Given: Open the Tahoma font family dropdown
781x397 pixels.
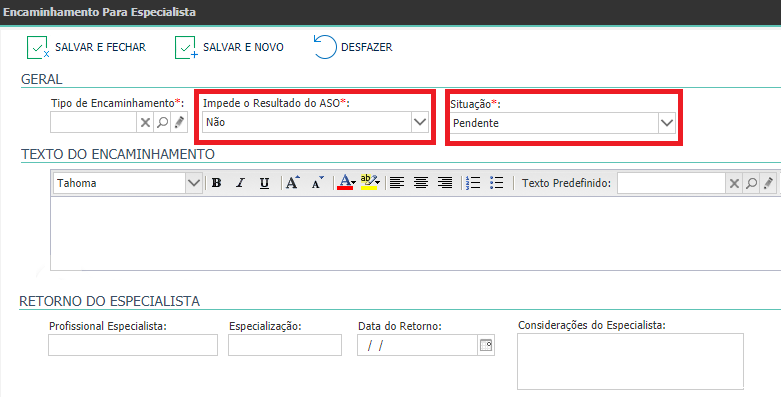Looking at the screenshot, I should coord(193,183).
